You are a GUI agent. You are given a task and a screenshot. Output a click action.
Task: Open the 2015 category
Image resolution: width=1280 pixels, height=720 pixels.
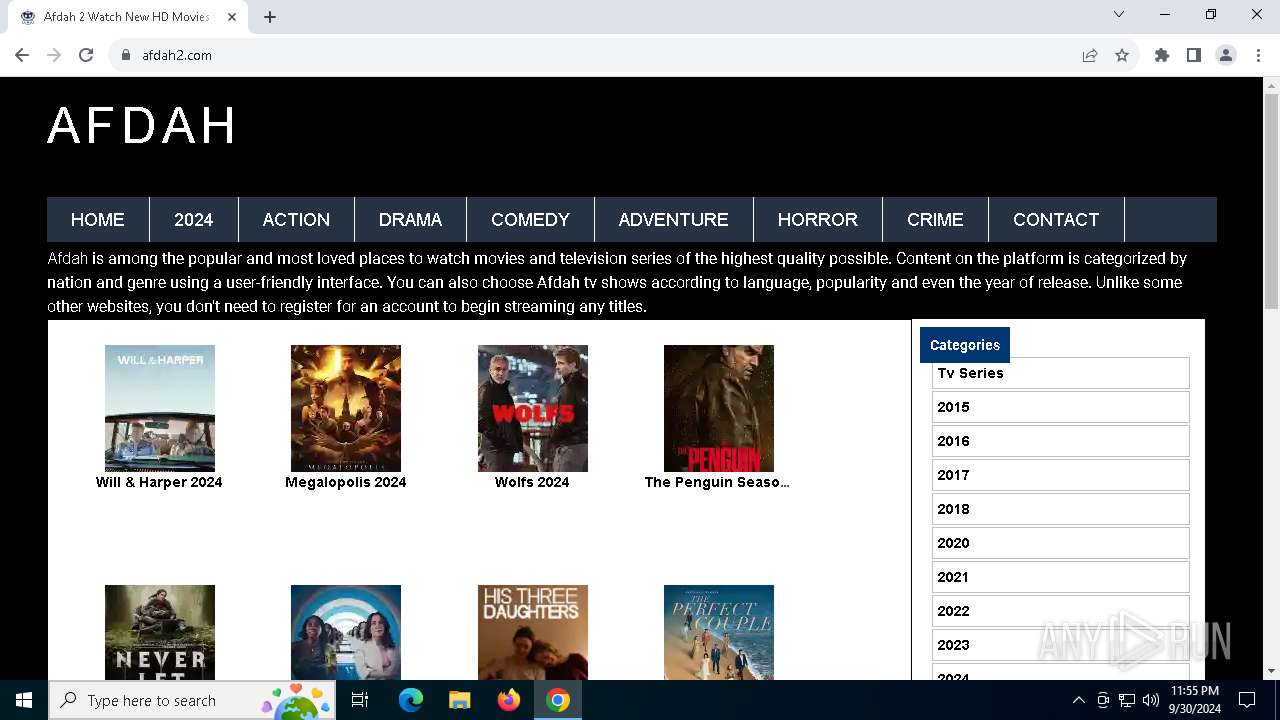[x=1061, y=407]
